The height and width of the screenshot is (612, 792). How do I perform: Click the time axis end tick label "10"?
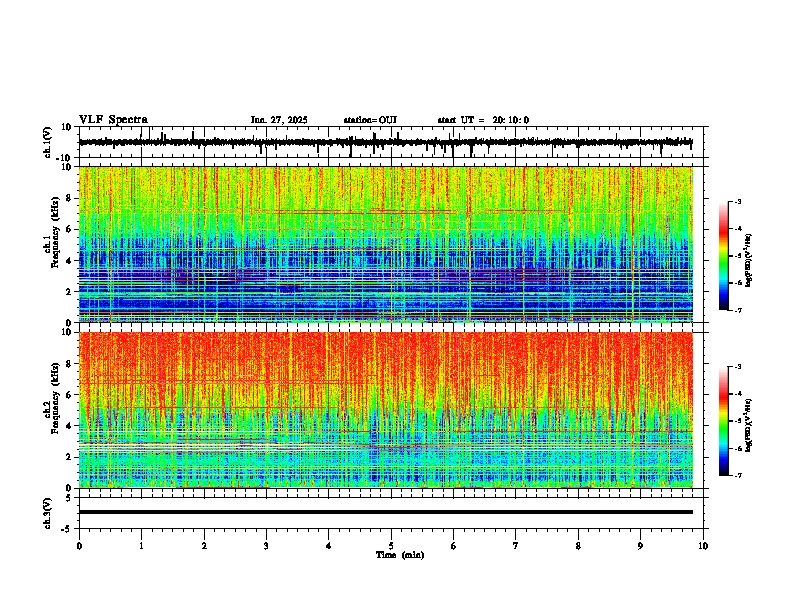(703, 546)
